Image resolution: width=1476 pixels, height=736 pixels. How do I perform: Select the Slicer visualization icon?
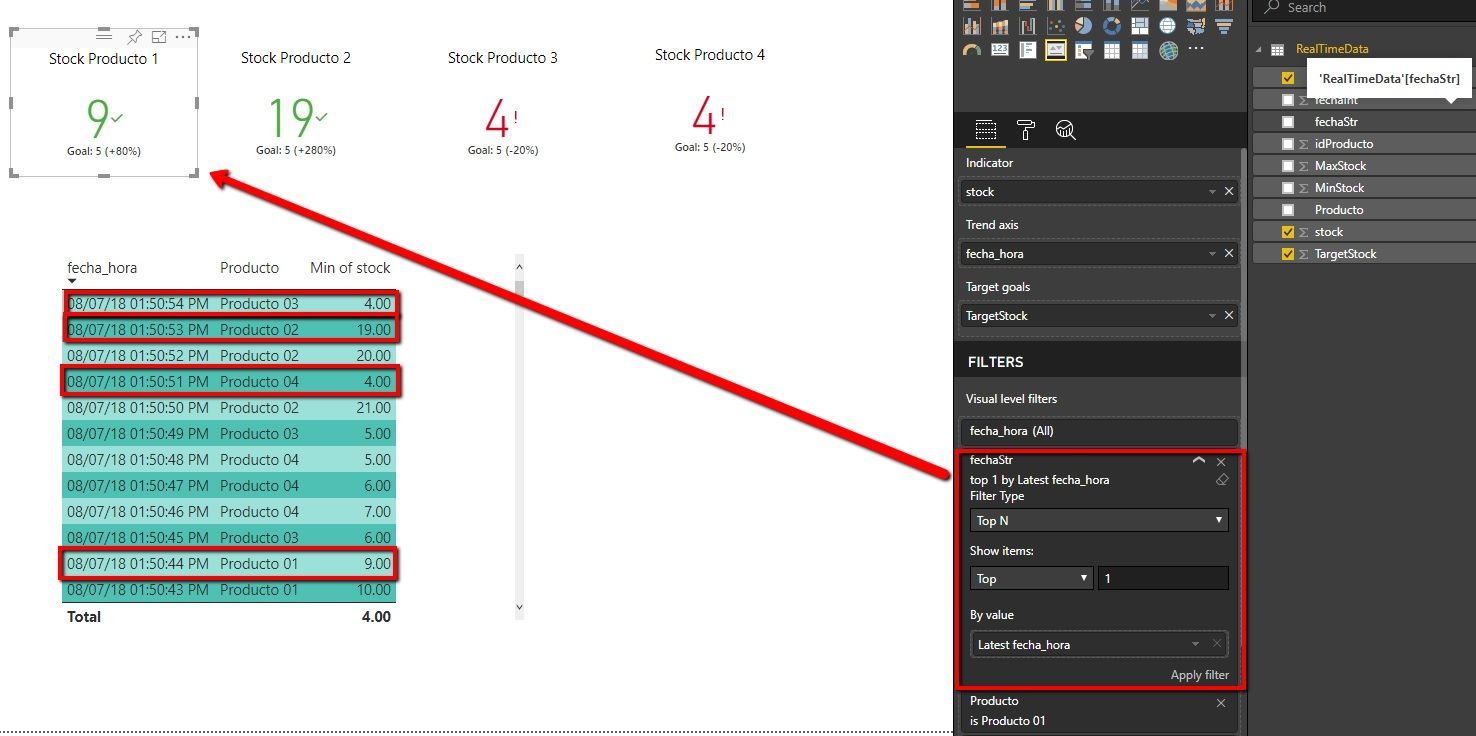point(1084,50)
